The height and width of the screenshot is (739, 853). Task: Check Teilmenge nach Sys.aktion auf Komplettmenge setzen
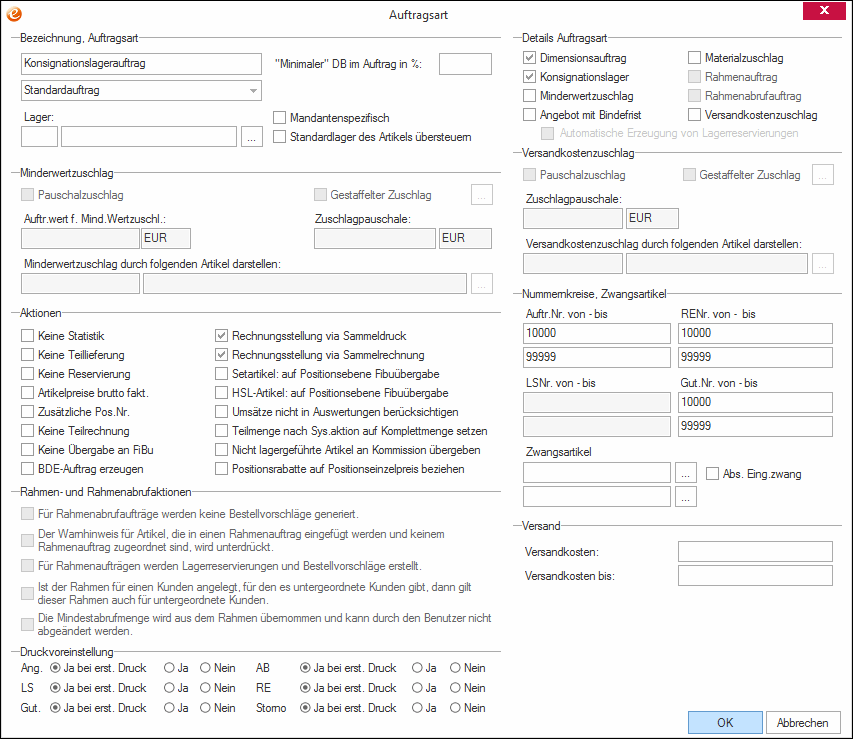coord(221,431)
